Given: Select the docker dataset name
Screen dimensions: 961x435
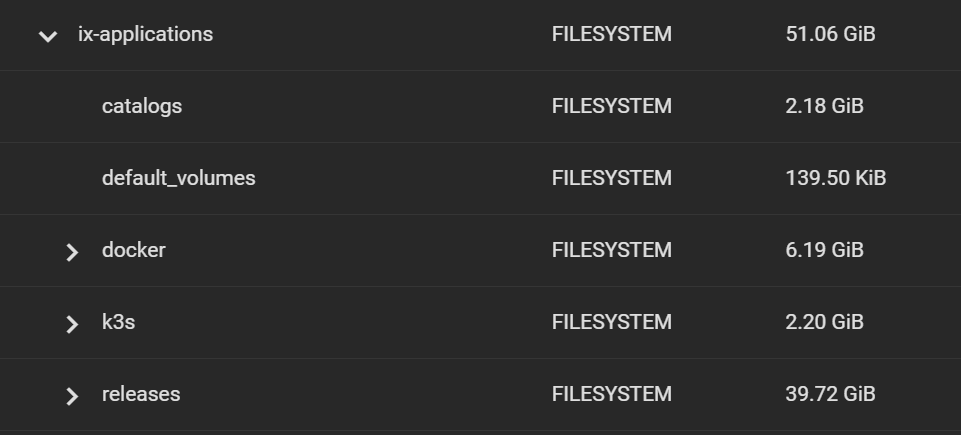Looking at the screenshot, I should coord(134,250).
